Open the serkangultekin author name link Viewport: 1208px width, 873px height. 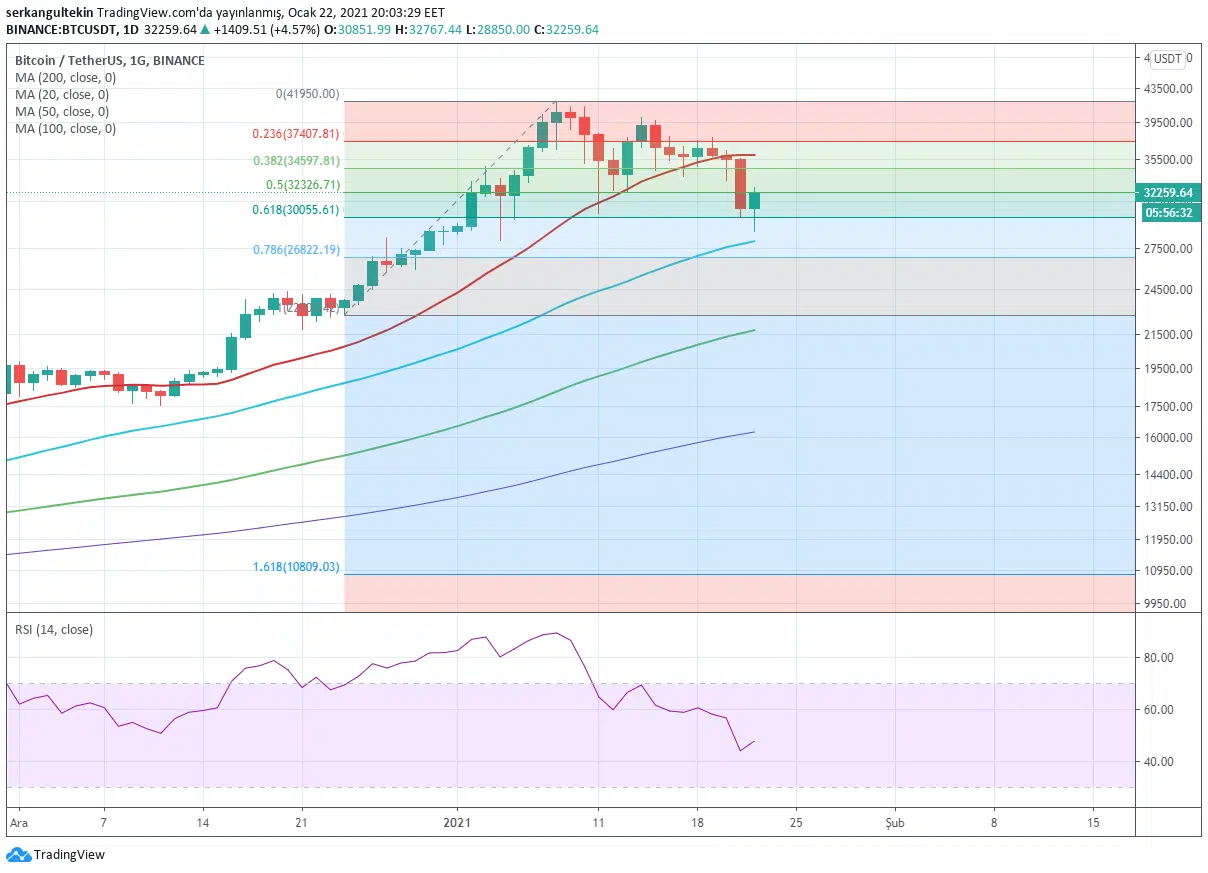coord(50,11)
